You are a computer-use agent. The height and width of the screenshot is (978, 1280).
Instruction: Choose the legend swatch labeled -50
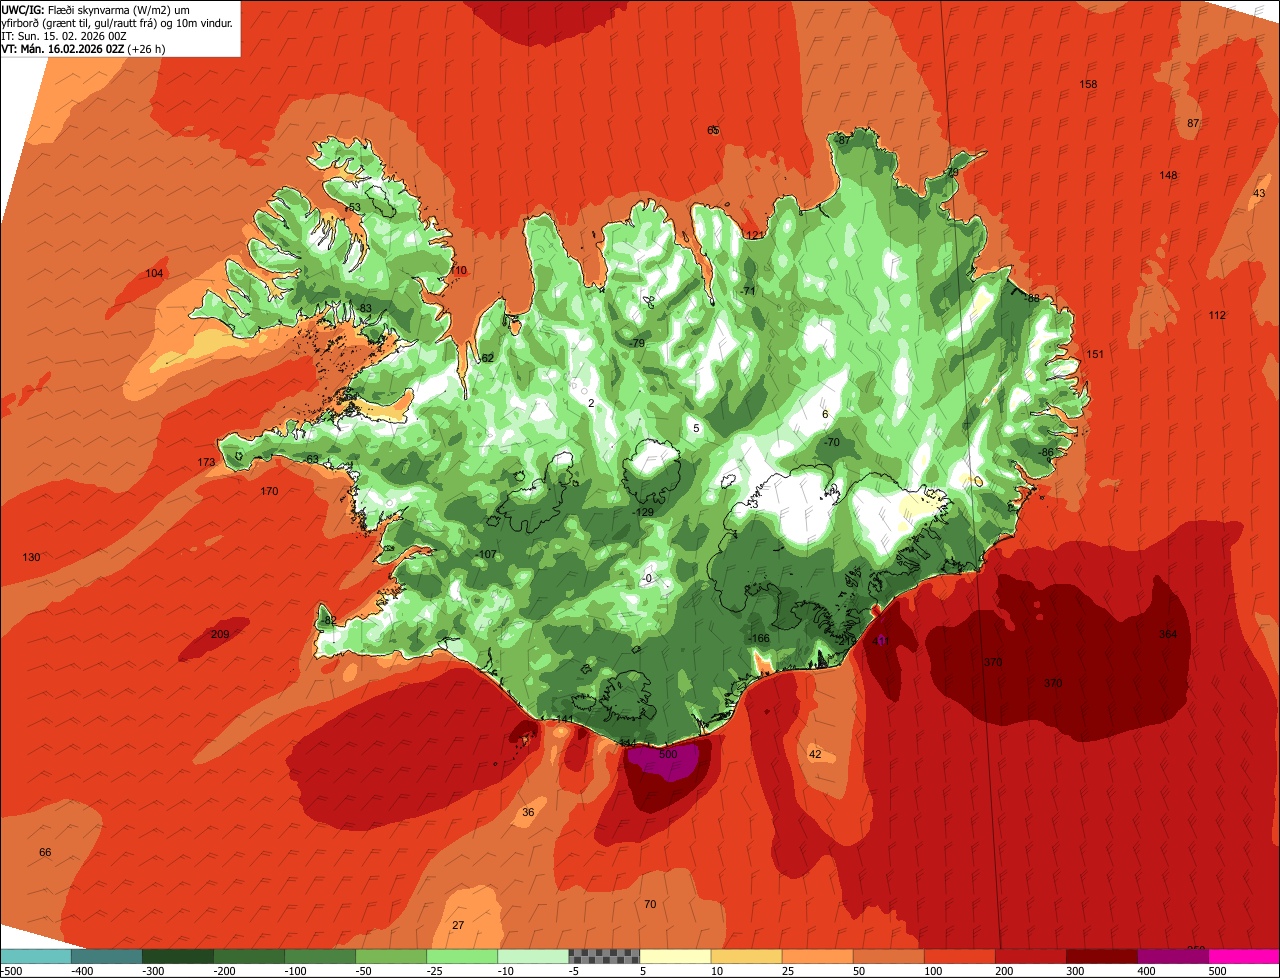click(x=390, y=955)
